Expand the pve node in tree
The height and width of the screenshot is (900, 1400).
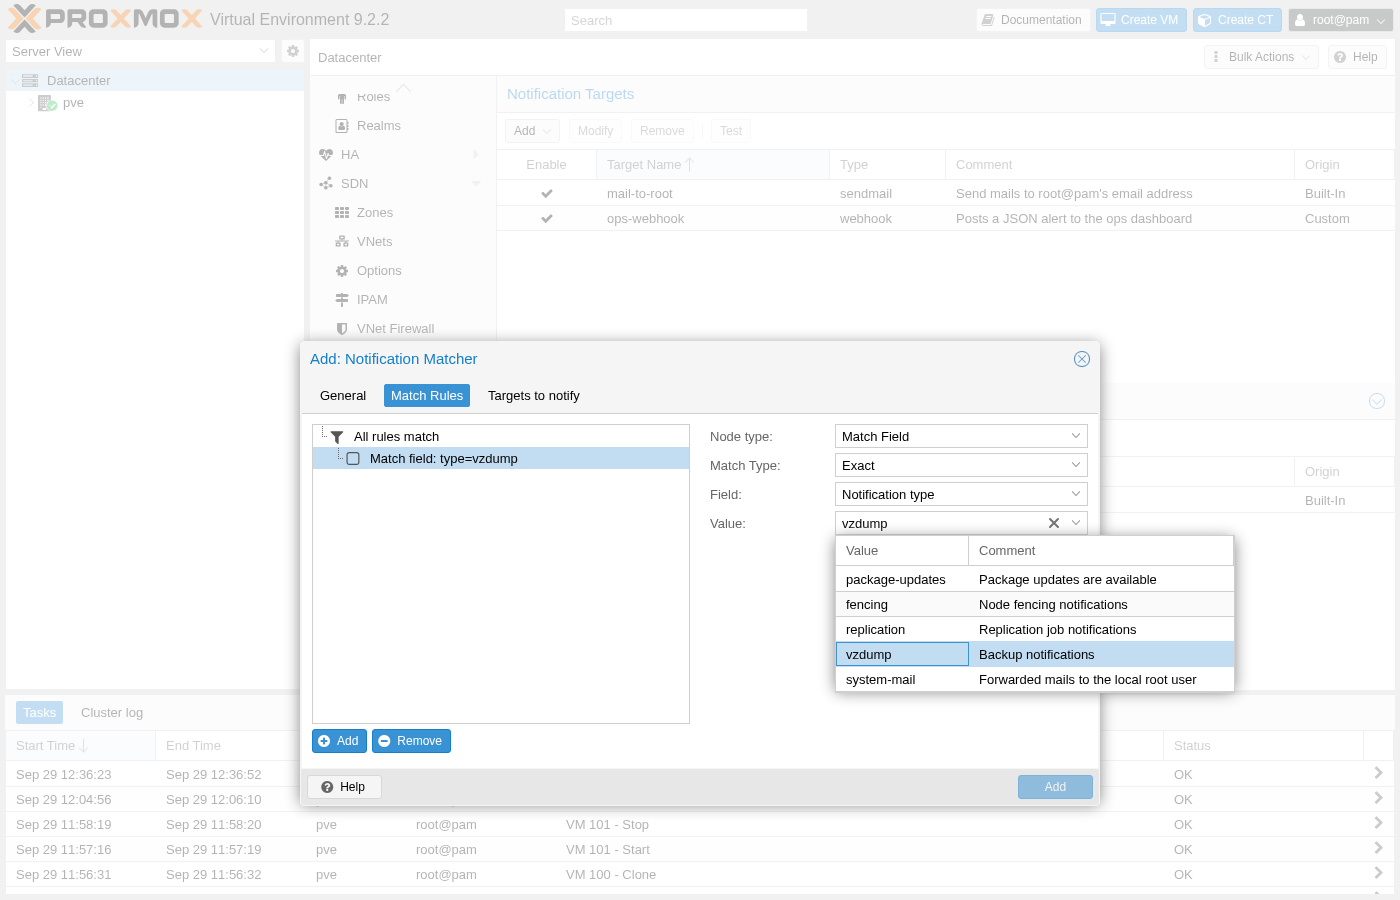click(x=31, y=103)
